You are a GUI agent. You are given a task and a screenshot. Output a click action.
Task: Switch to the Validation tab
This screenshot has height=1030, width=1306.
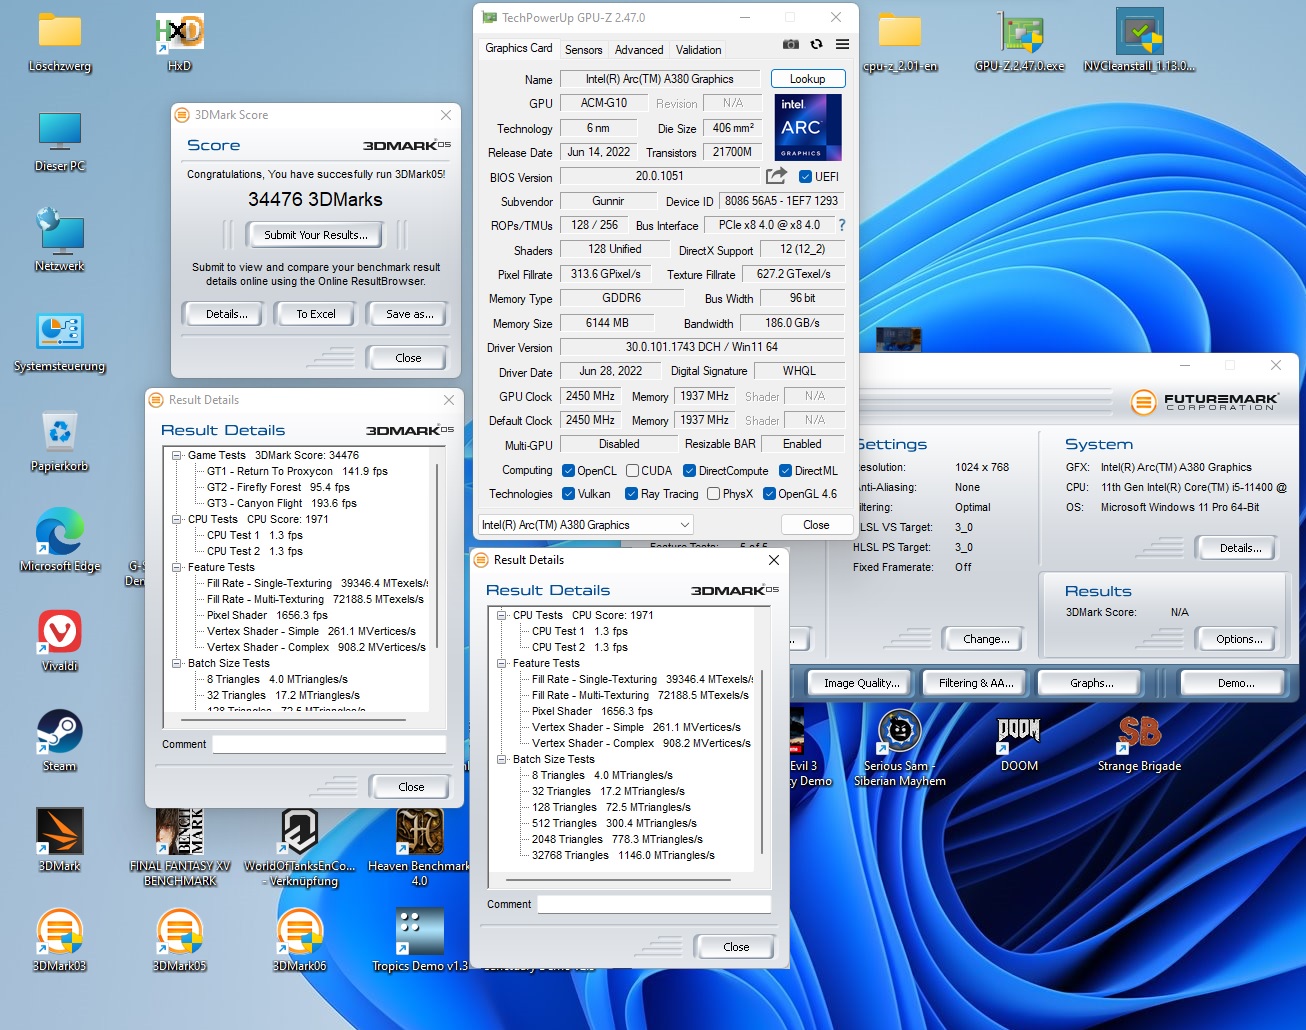tap(698, 50)
